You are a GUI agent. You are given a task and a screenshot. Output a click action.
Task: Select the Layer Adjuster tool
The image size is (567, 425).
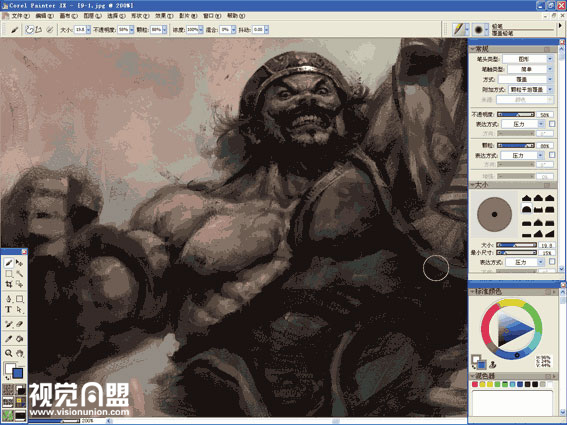19,263
